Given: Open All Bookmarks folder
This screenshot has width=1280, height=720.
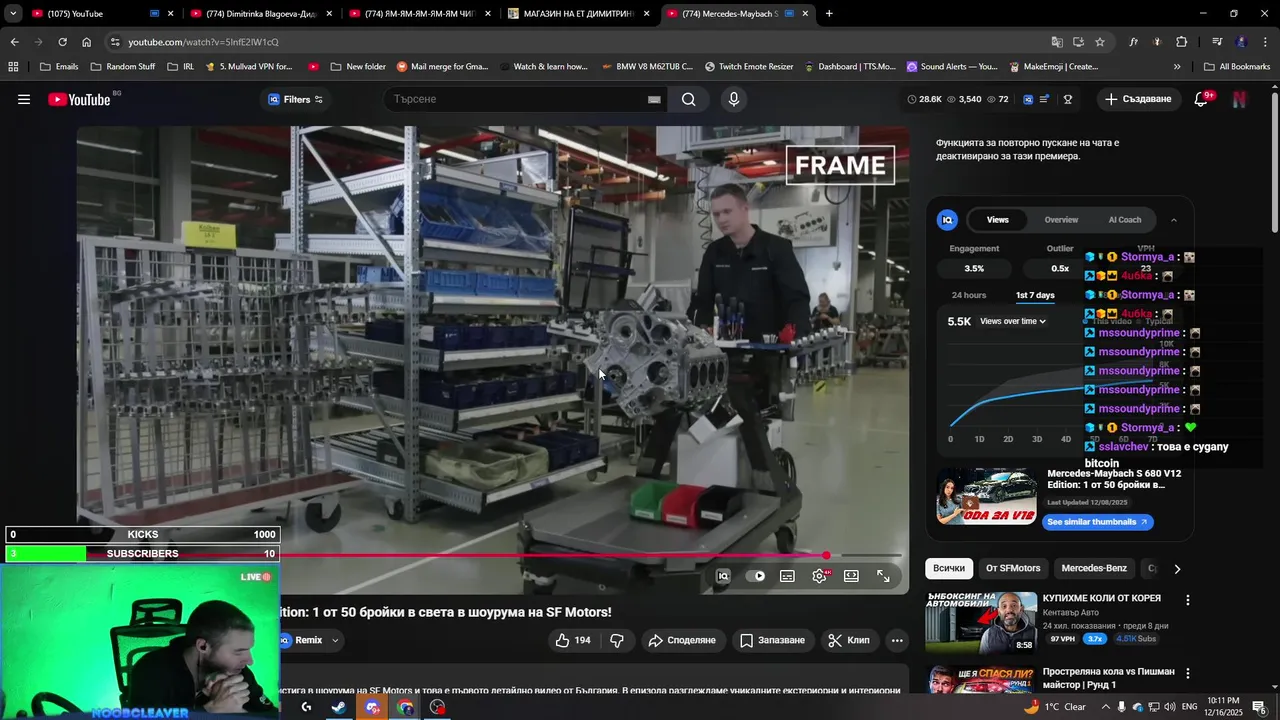Looking at the screenshot, I should [1237, 67].
